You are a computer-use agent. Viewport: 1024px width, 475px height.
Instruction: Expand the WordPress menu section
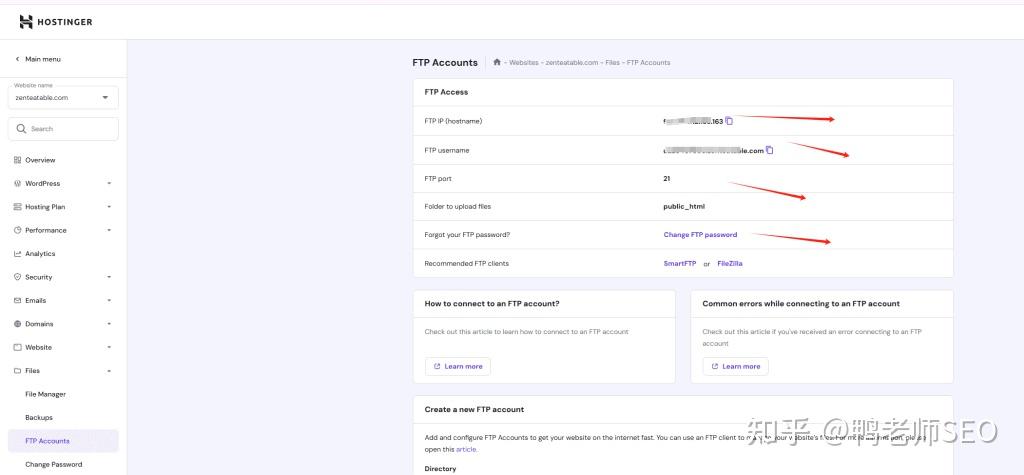pyautogui.click(x=109, y=184)
